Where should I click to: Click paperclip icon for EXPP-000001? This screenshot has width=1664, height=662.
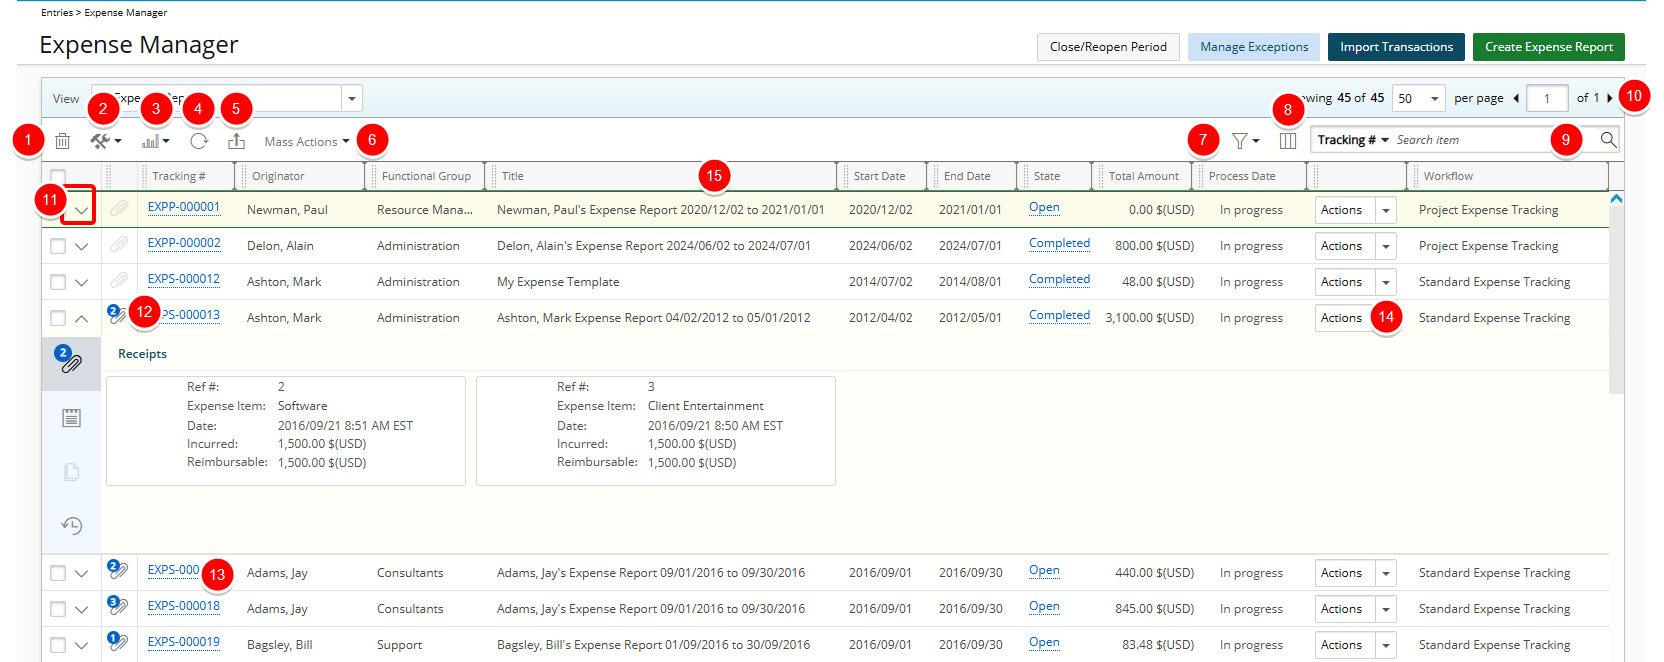(x=119, y=208)
